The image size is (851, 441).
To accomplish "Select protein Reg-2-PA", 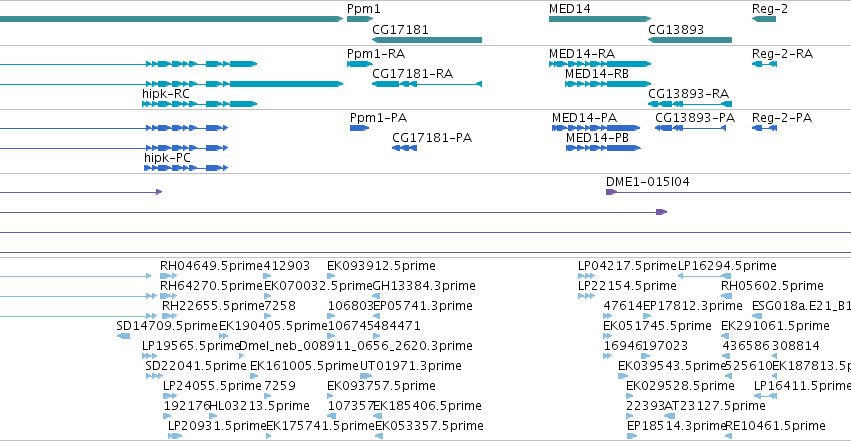I will [764, 128].
